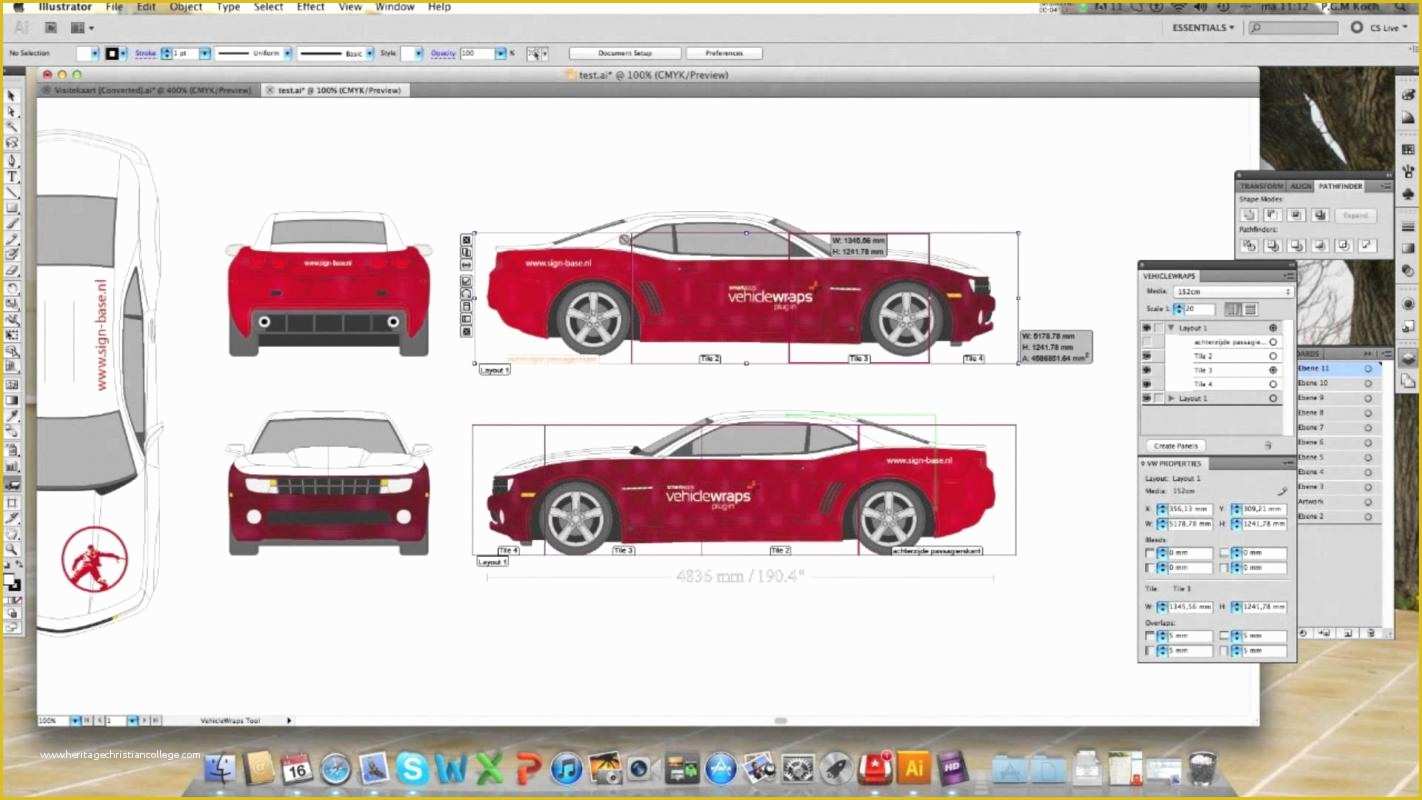The height and width of the screenshot is (800, 1422).
Task: Click the wrench icon in VW Properties
Action: tap(1283, 492)
